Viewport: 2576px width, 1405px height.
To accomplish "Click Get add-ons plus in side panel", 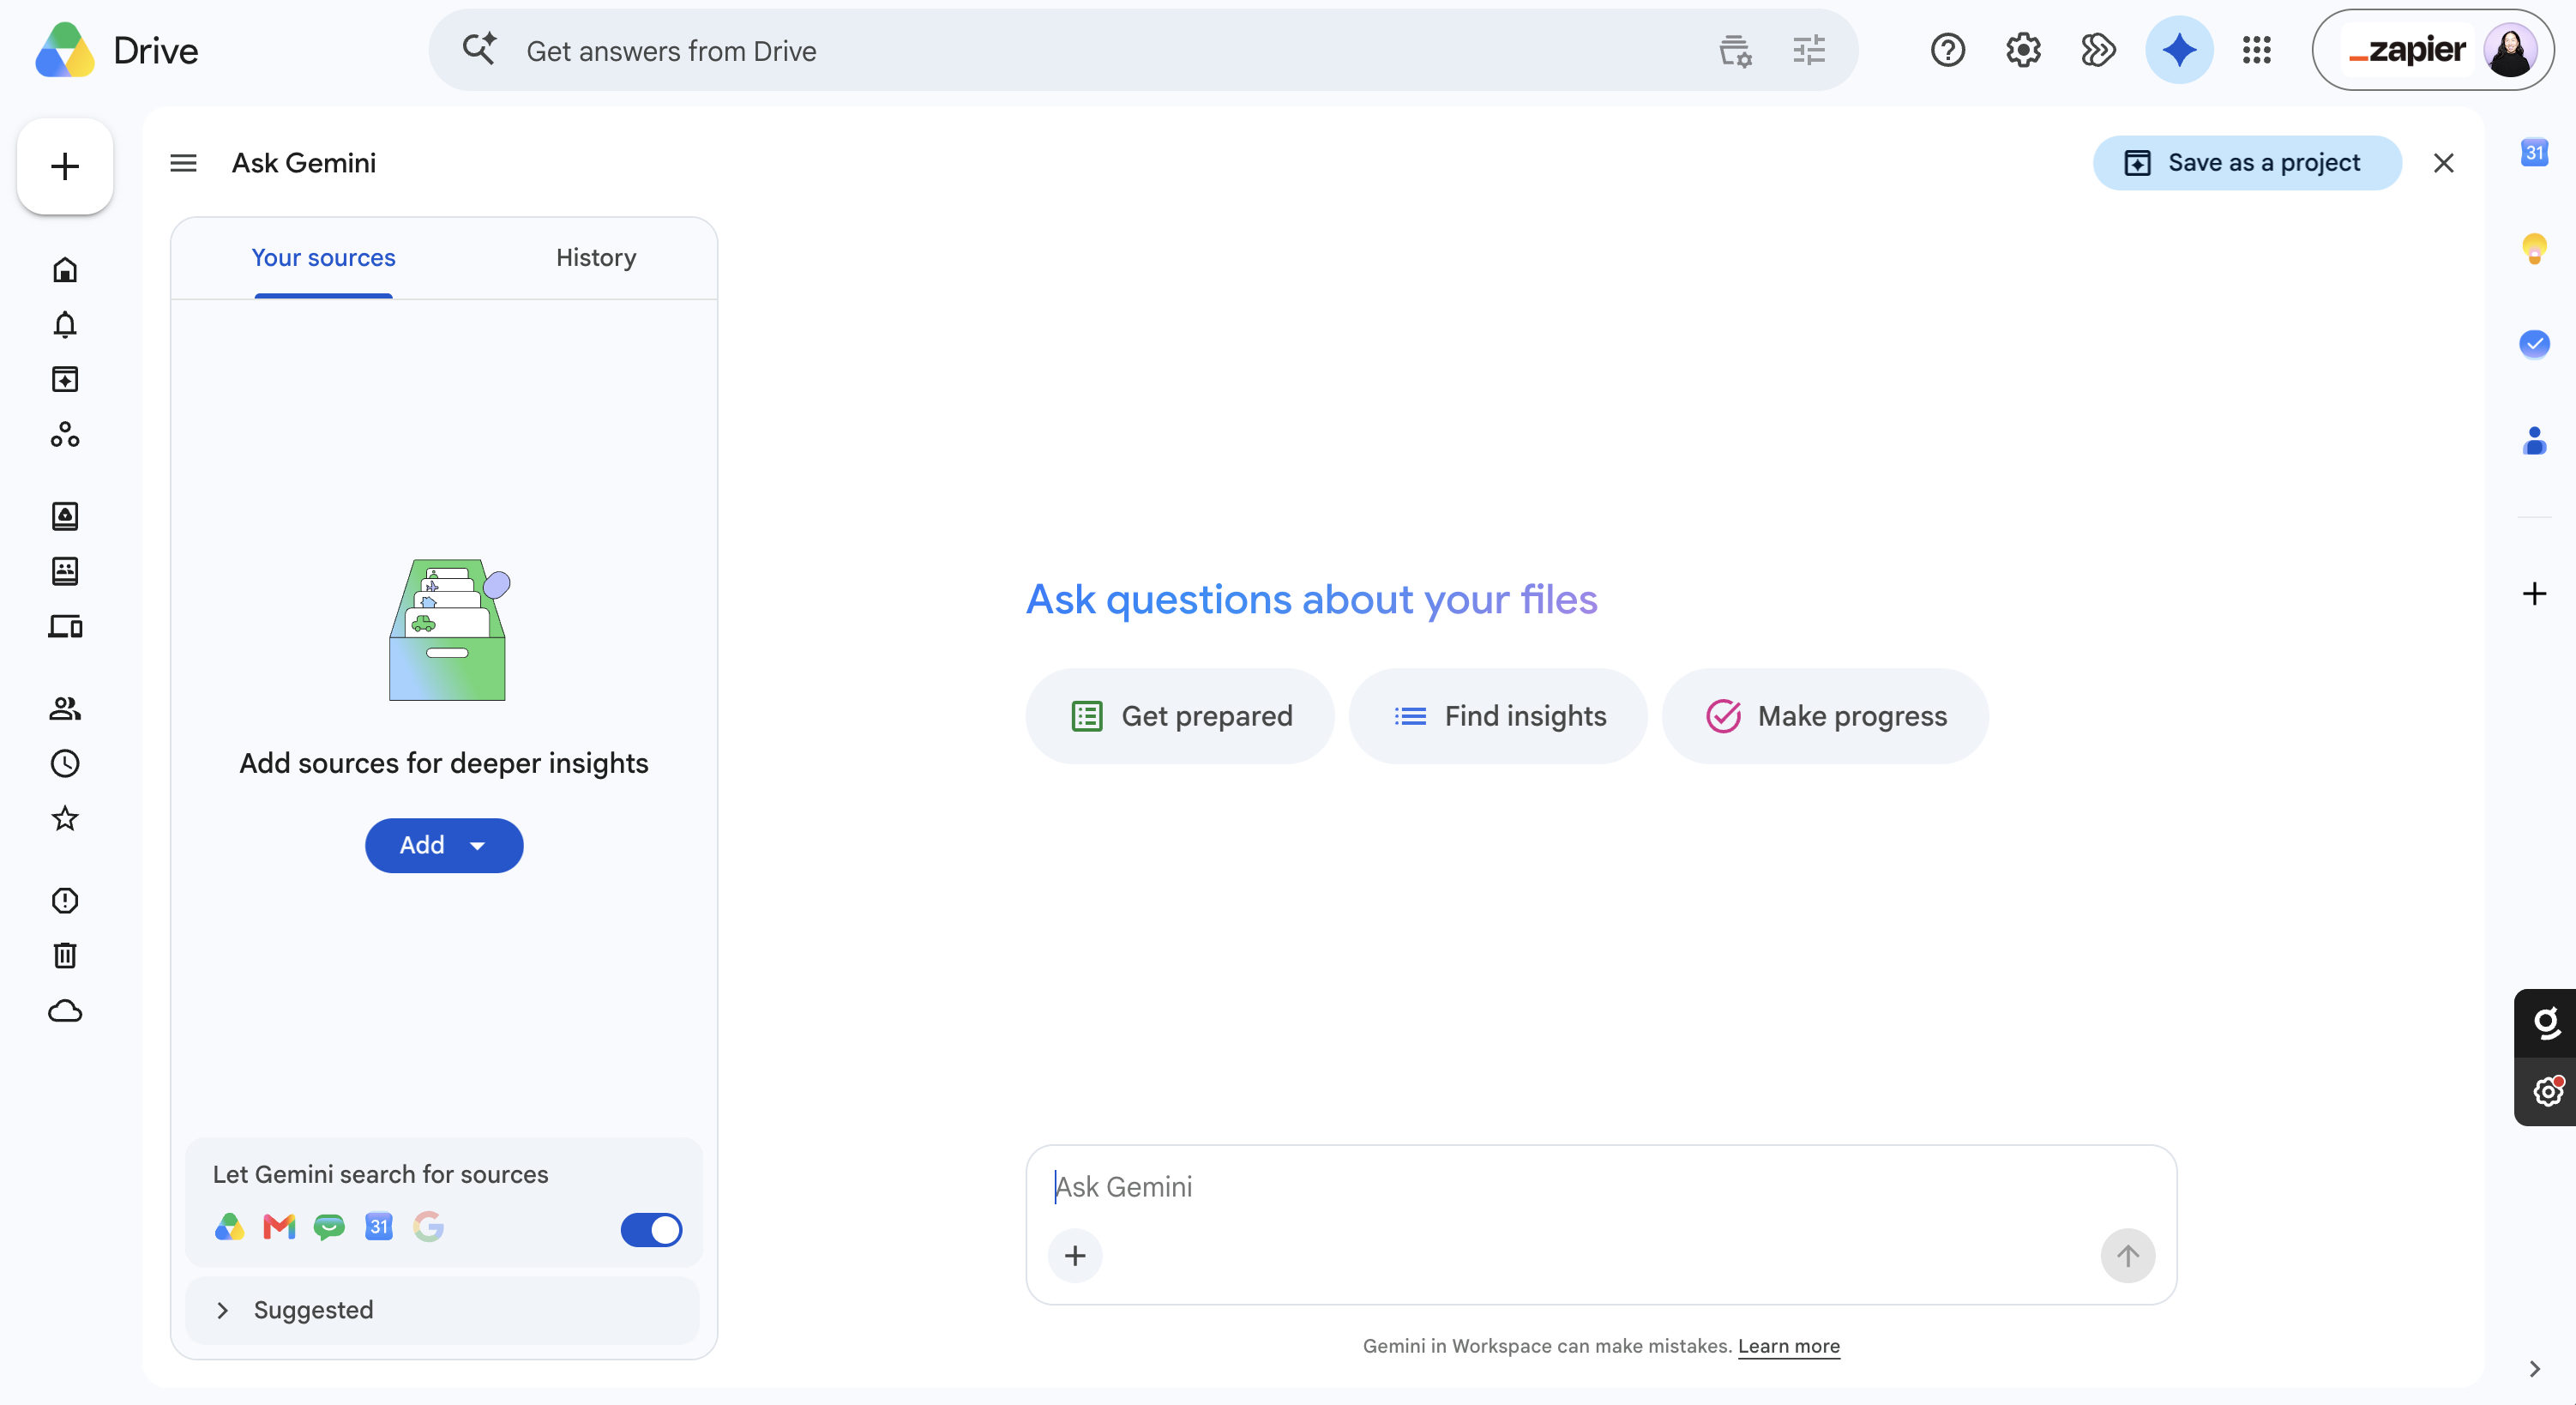I will pyautogui.click(x=2534, y=594).
